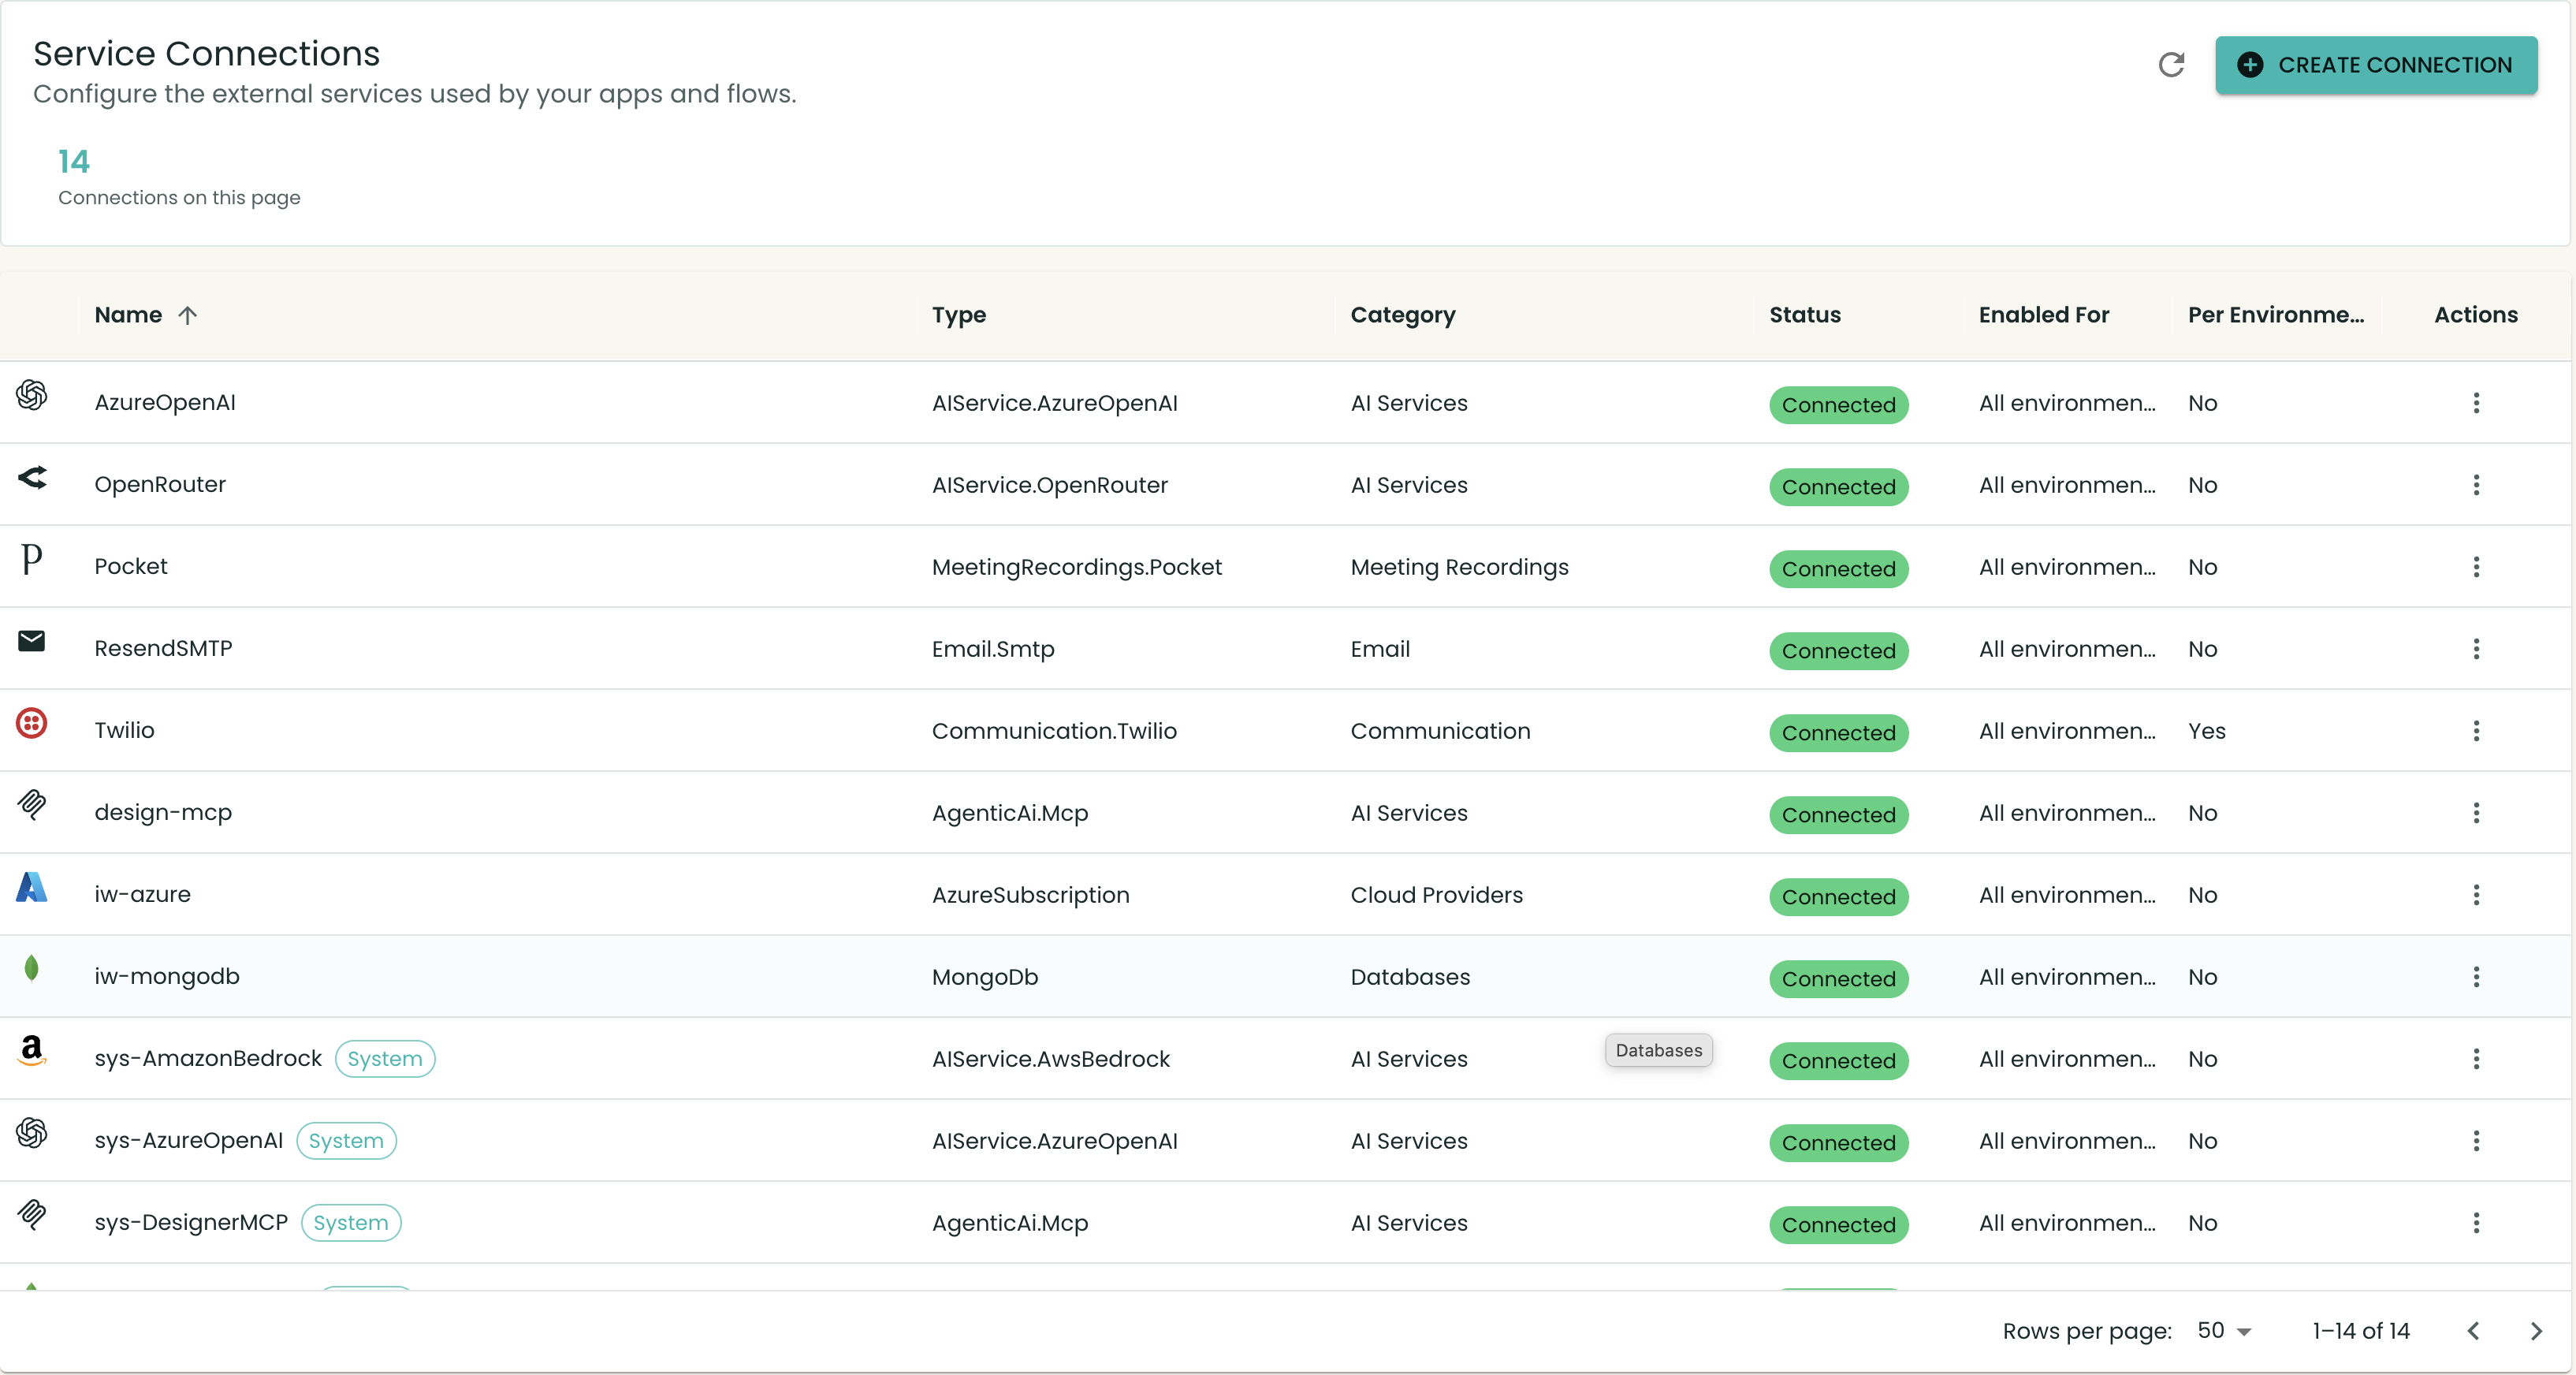Click the red Twilio logo icon
Screen dimensions: 2576x1375
pyautogui.click(x=32, y=723)
